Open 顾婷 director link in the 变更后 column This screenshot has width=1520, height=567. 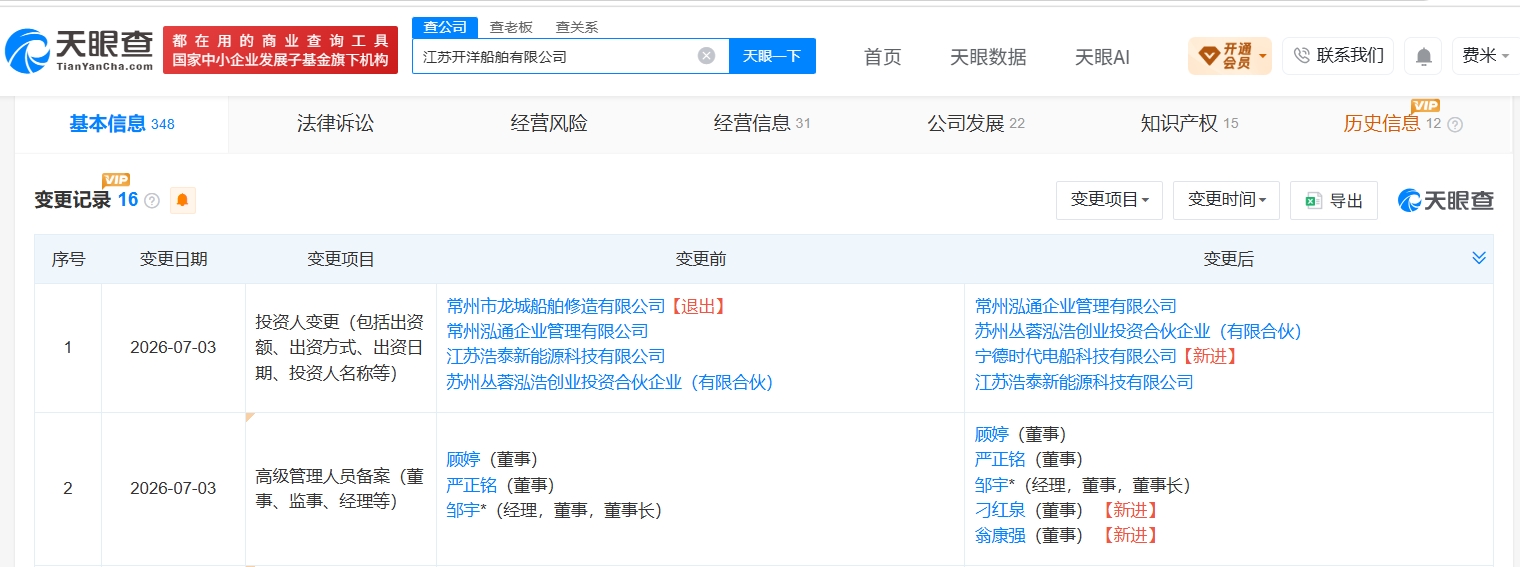tap(991, 434)
